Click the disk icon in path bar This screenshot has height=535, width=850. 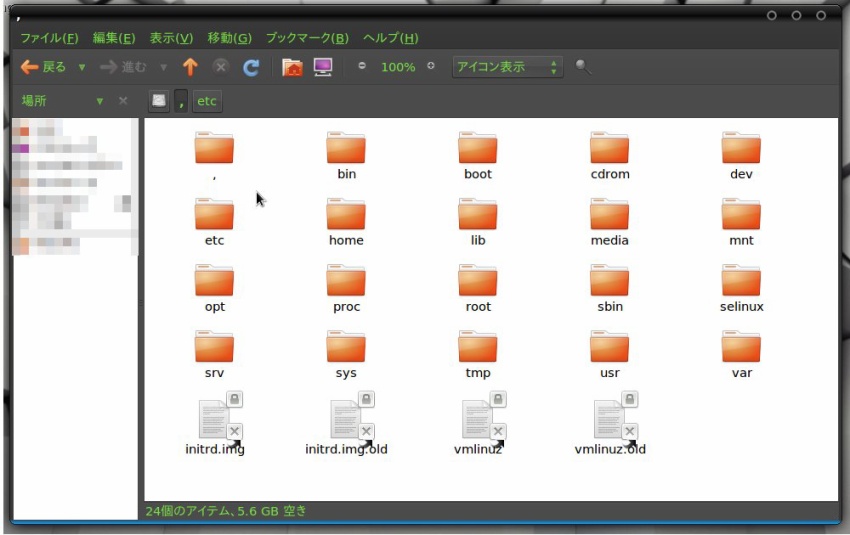(159, 101)
